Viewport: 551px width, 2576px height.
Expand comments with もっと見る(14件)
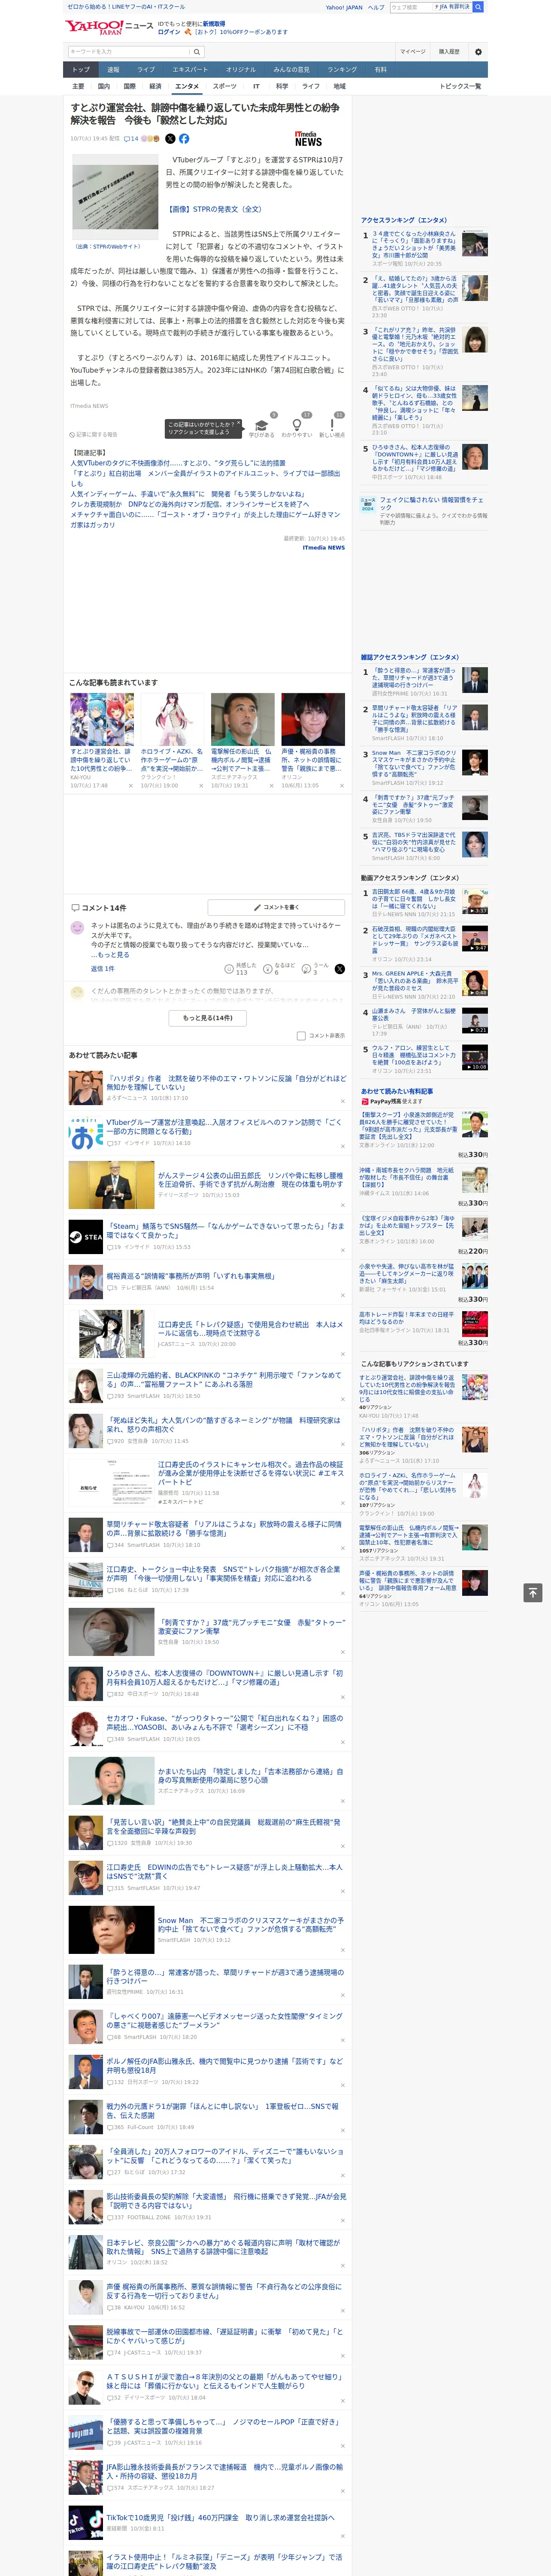point(208,1018)
